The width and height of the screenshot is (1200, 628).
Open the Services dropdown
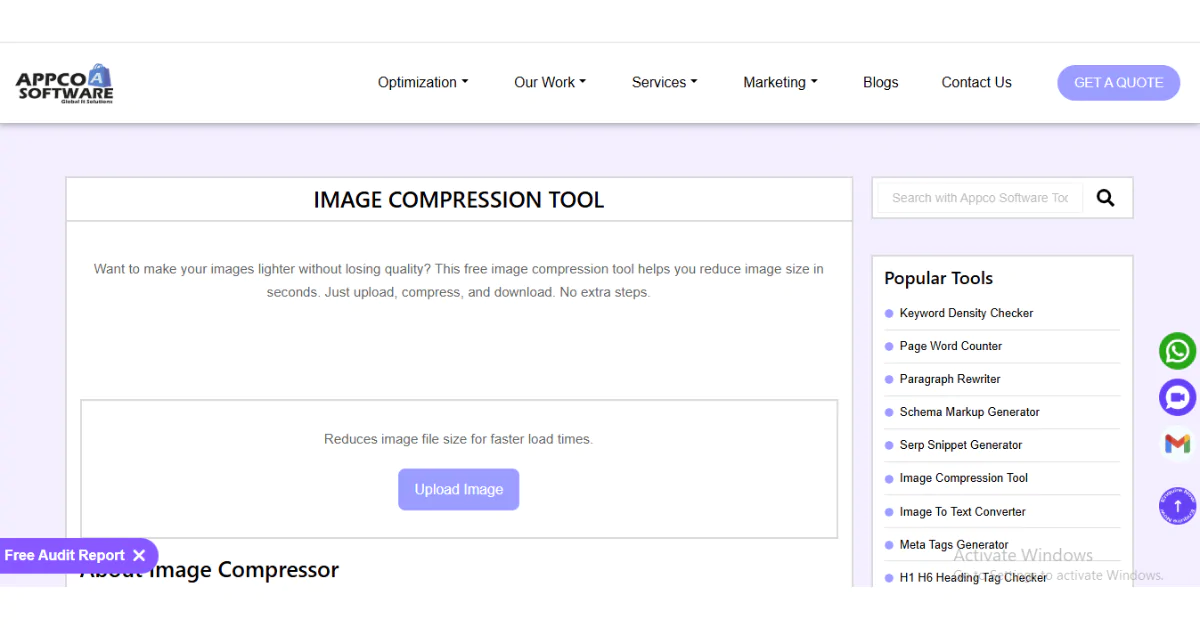[664, 82]
